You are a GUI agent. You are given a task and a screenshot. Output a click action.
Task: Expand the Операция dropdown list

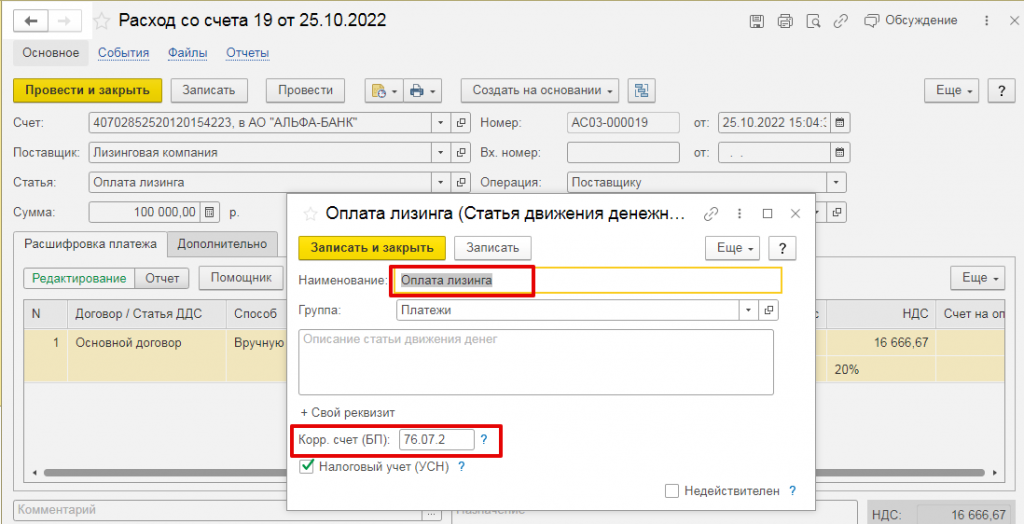click(x=837, y=183)
